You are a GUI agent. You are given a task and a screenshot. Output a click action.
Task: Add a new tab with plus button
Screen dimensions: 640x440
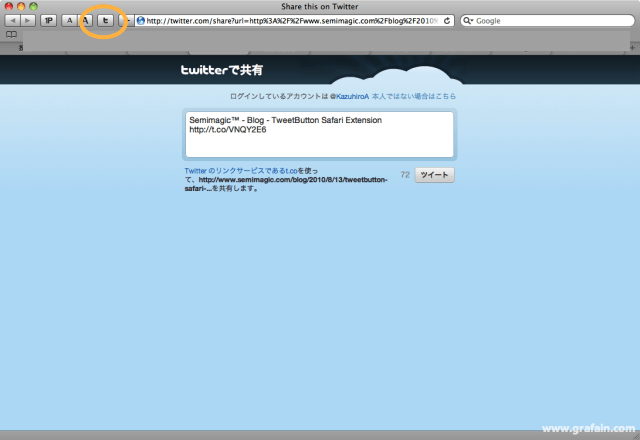pos(632,48)
